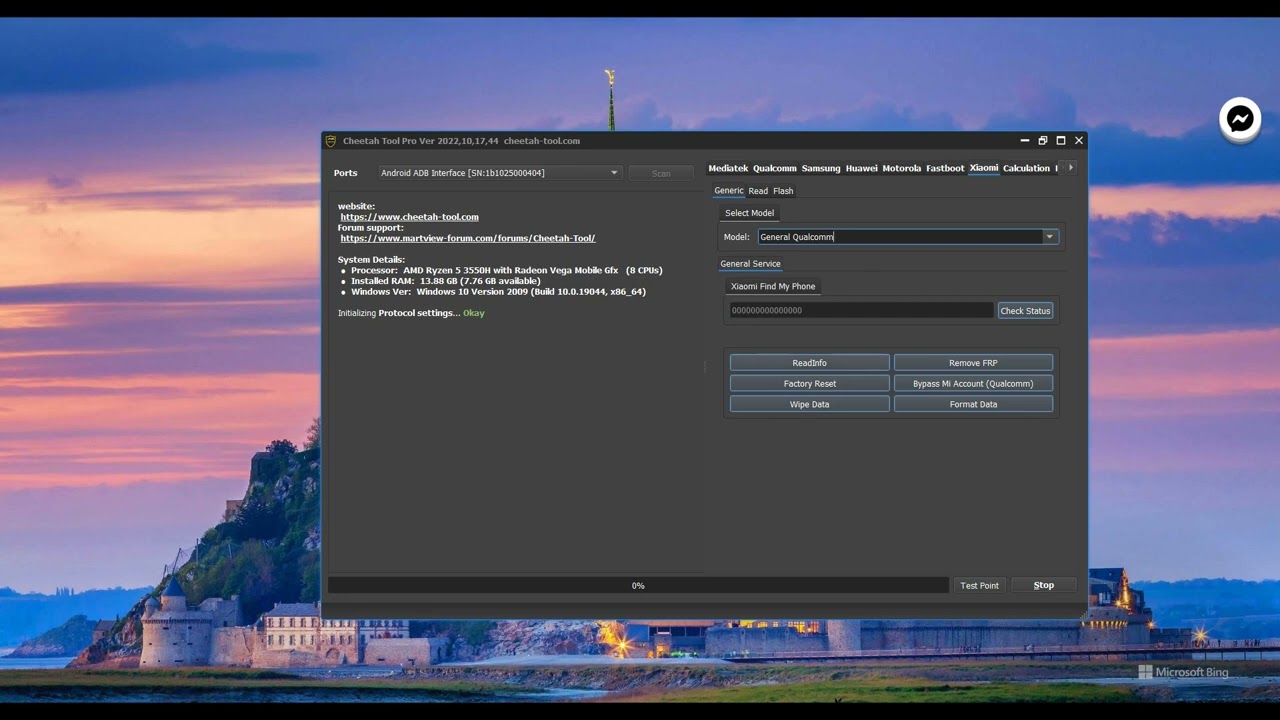Maximize the Cheetah Tool Pro window
Viewport: 1280px width, 720px height.
click(x=1061, y=141)
